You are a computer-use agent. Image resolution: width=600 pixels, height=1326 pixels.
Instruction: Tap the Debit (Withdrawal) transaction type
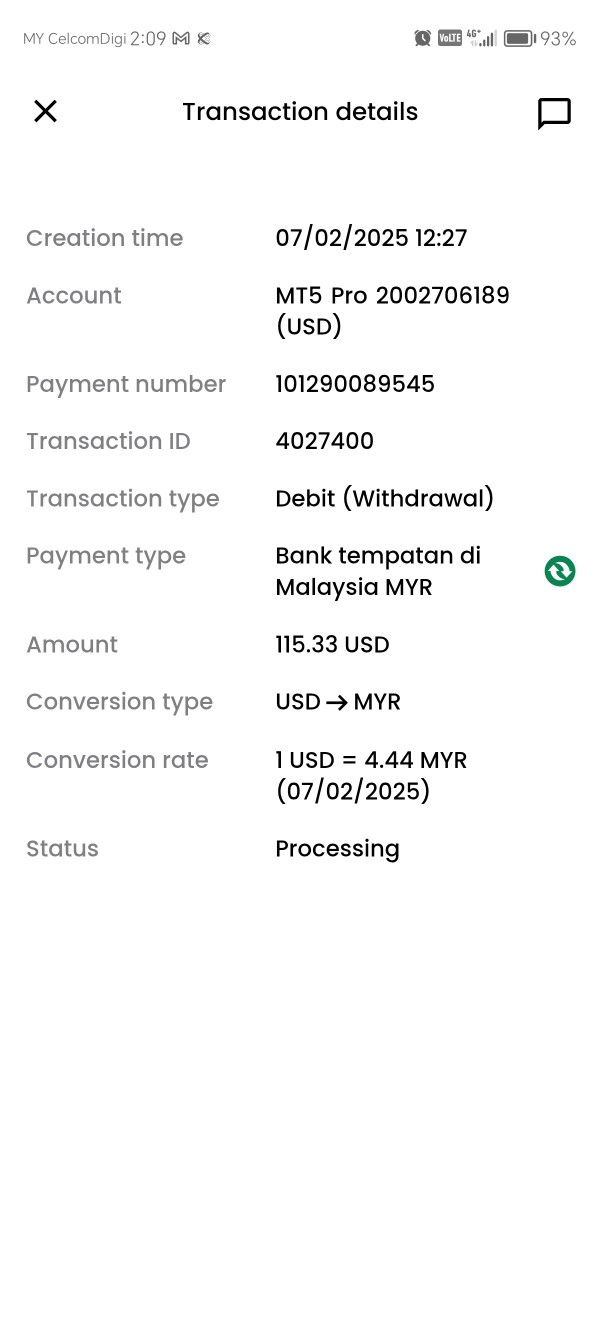[x=384, y=498]
